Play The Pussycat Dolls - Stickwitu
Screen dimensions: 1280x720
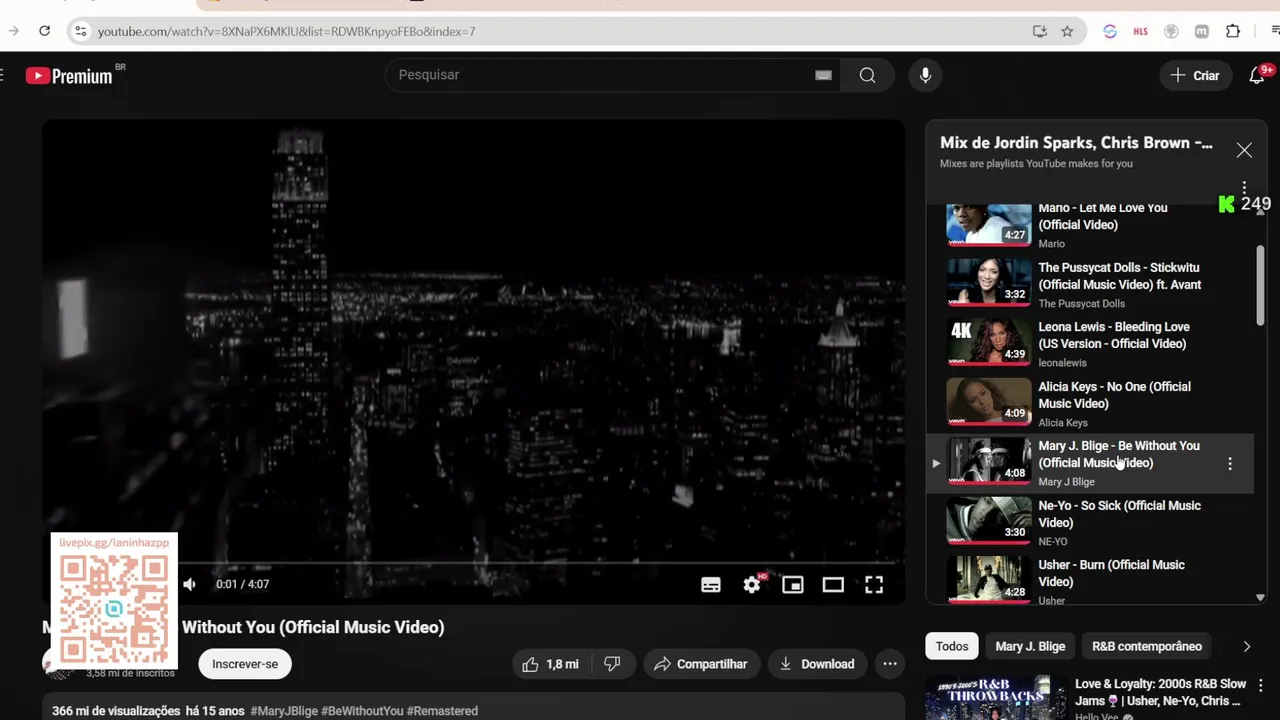[1090, 284]
